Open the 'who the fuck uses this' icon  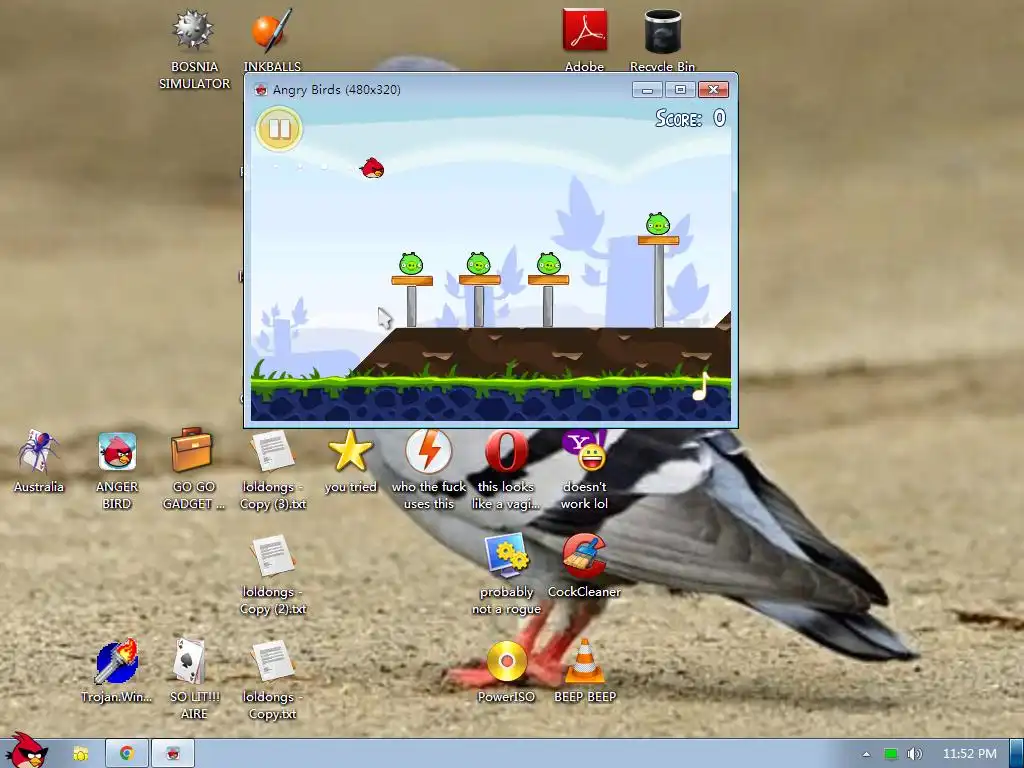[429, 470]
